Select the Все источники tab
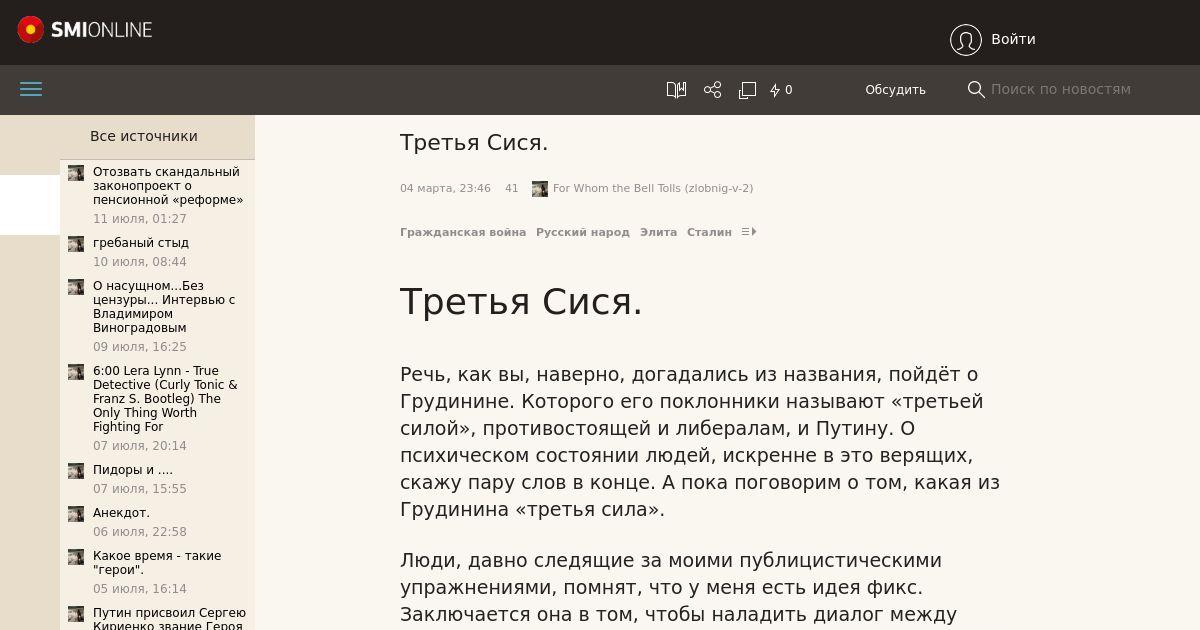The width and height of the screenshot is (1200, 630). (x=144, y=137)
